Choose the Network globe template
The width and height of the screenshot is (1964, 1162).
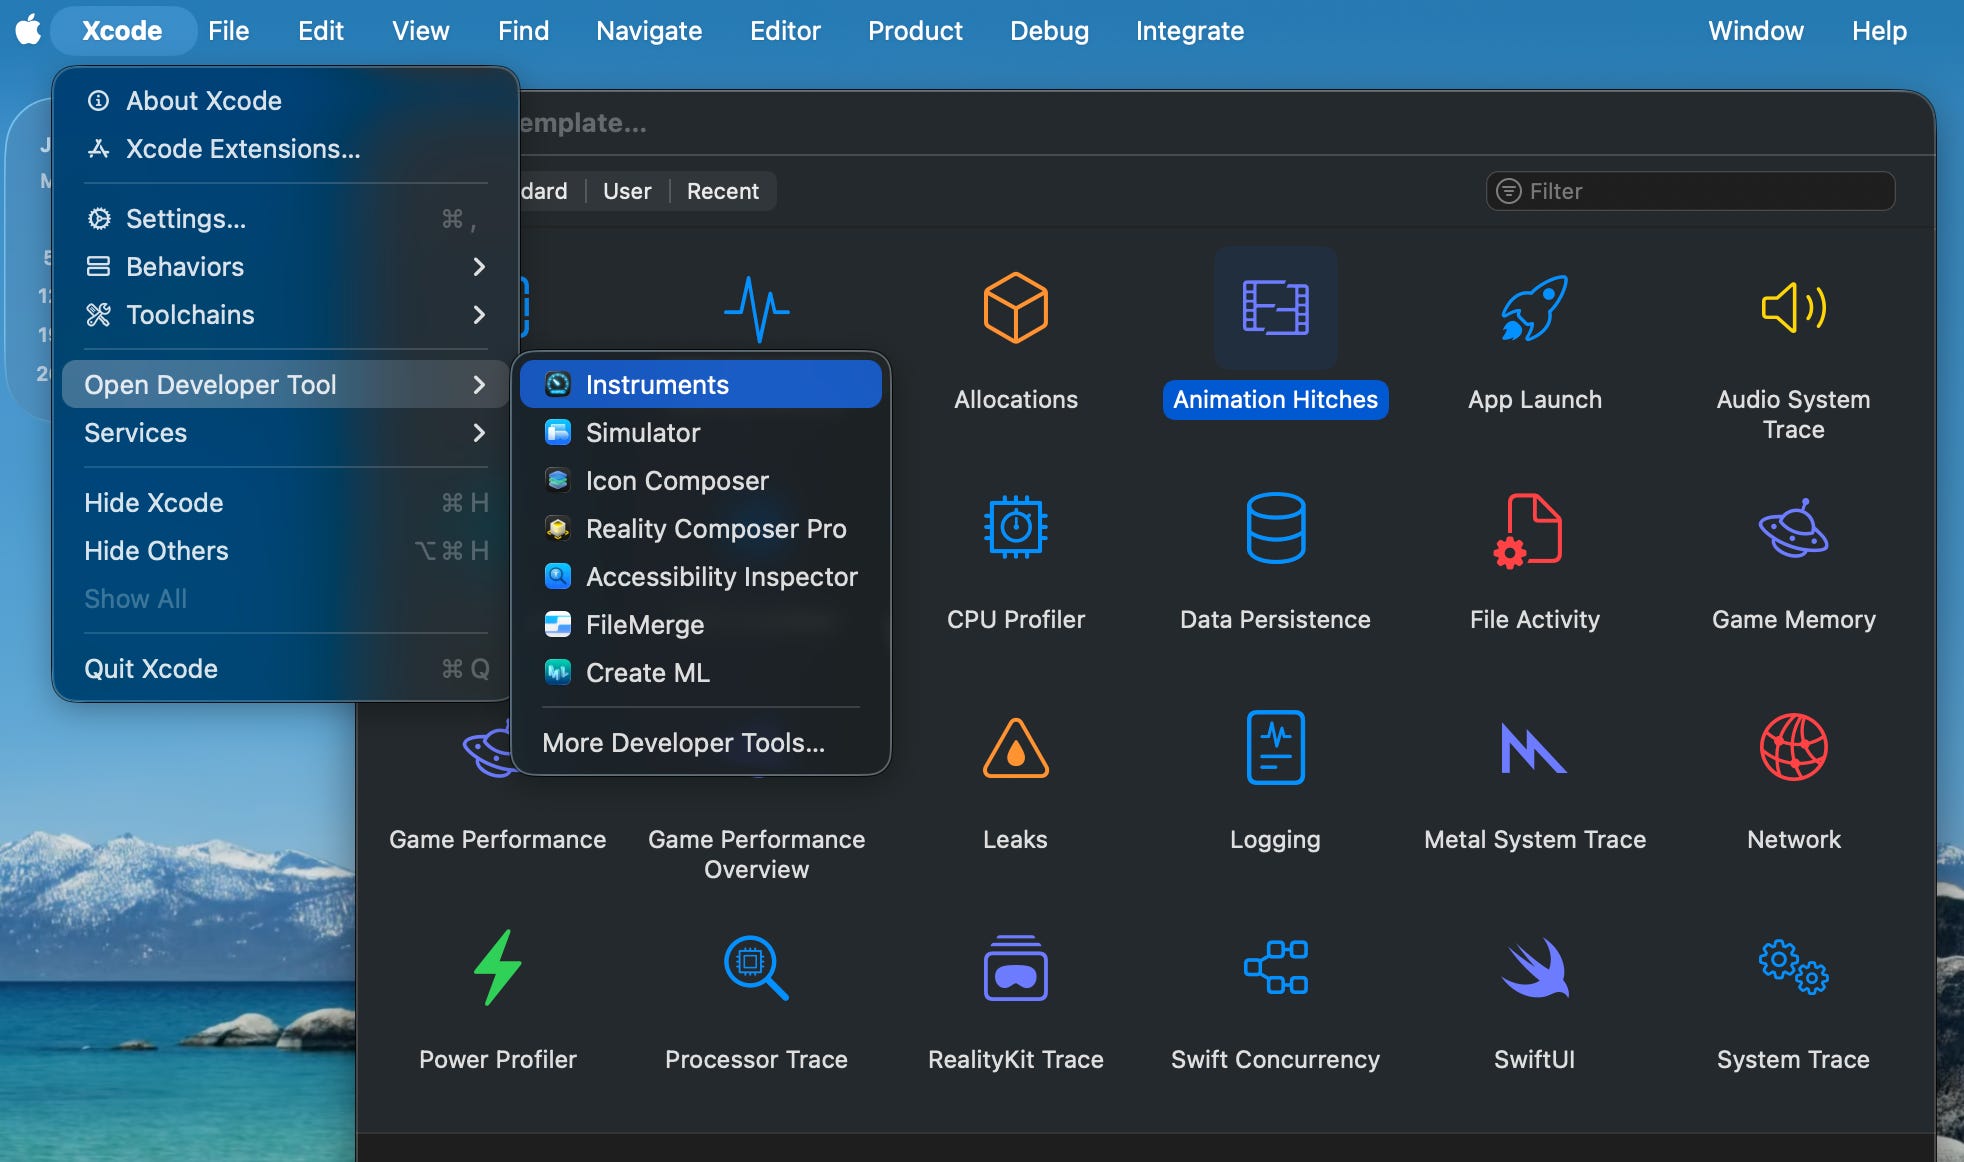pos(1793,748)
